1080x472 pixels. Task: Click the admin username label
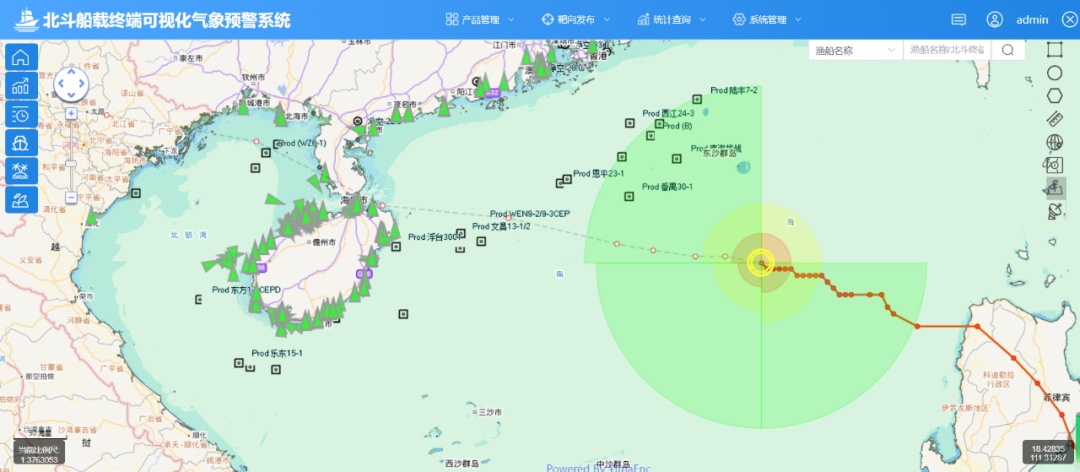[1032, 20]
